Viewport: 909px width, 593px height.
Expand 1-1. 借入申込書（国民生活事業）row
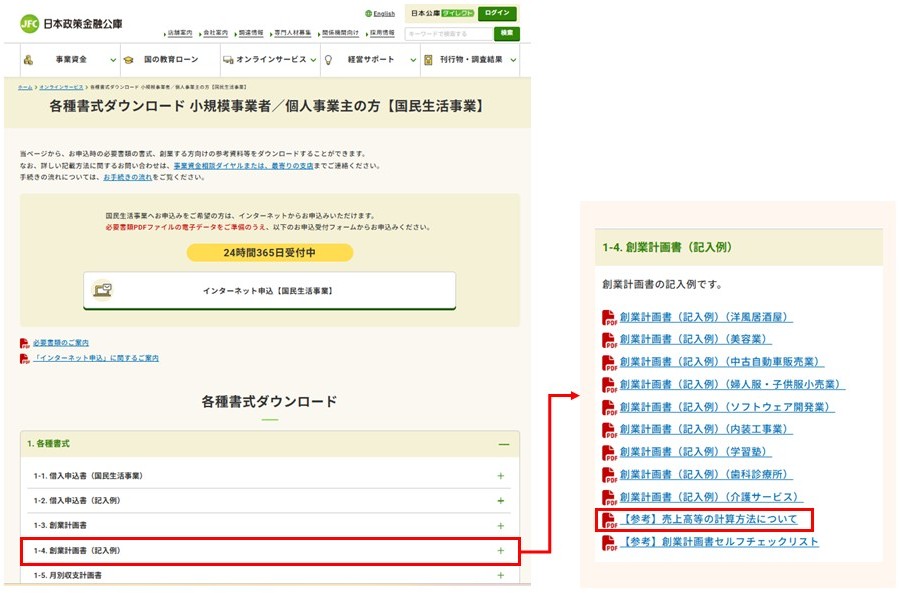tap(500, 476)
